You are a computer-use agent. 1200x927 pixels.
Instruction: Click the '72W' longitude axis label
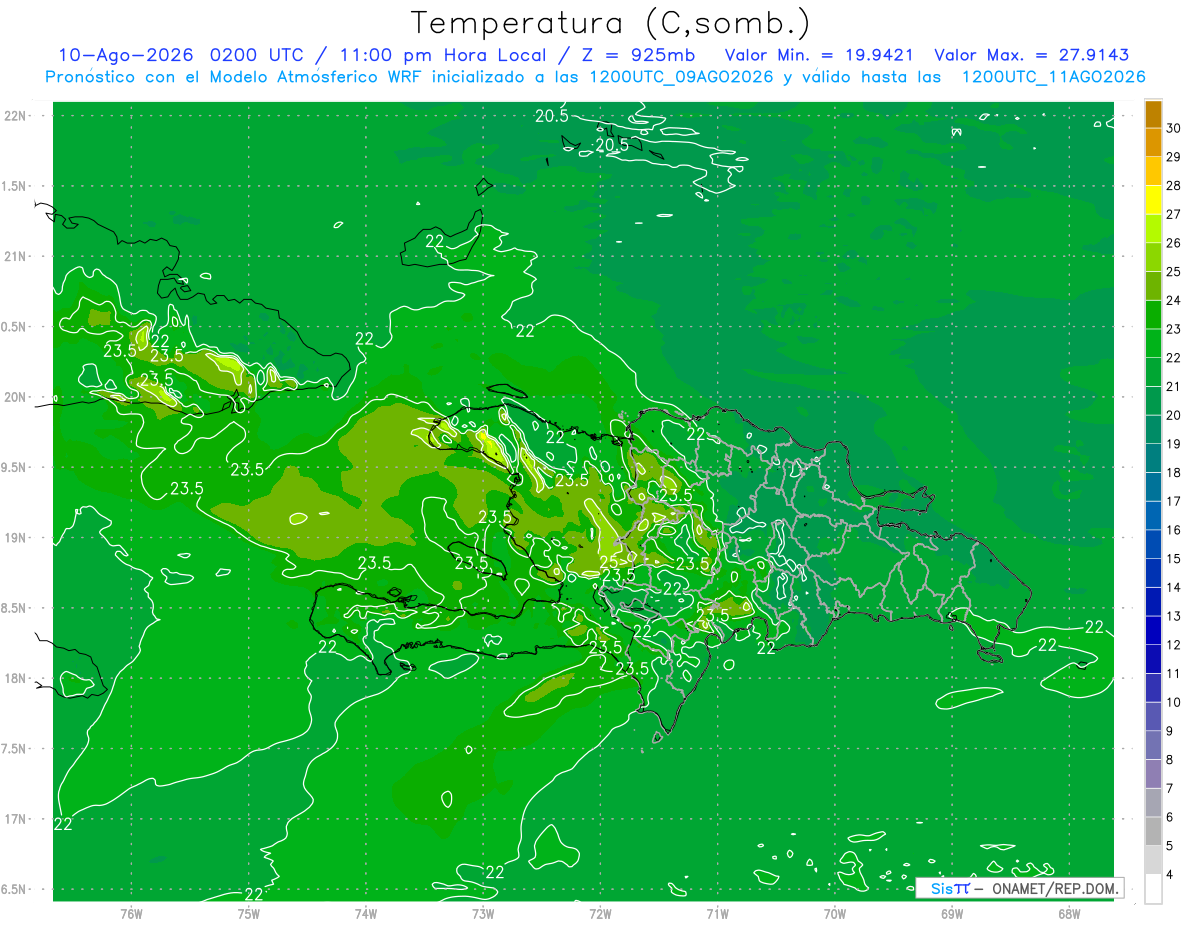tap(600, 914)
